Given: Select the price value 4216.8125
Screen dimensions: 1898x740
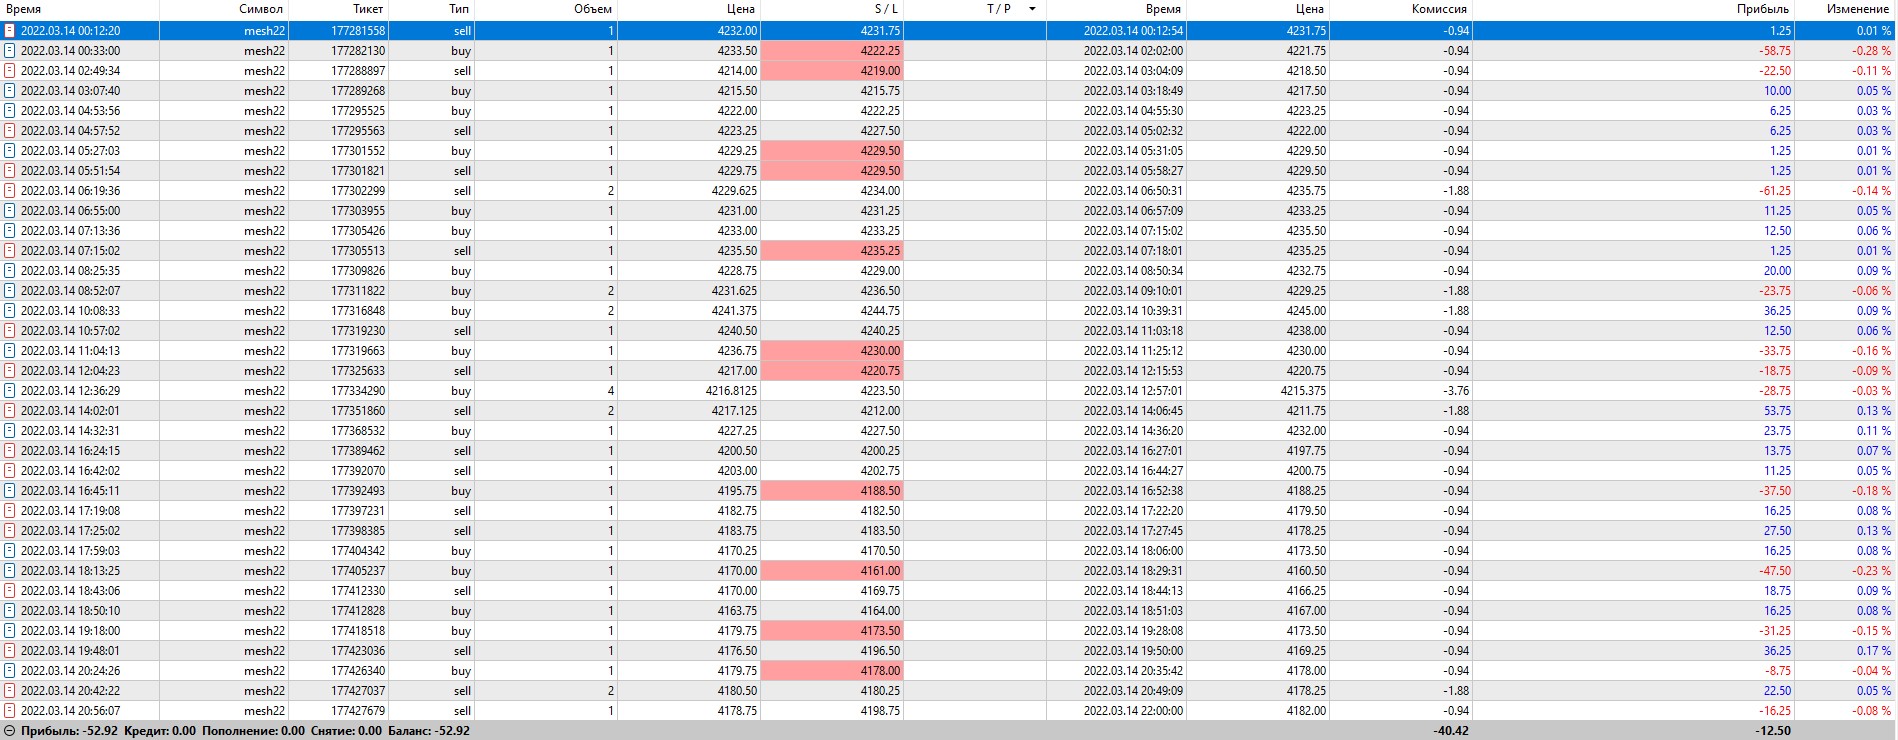Looking at the screenshot, I should tap(731, 391).
